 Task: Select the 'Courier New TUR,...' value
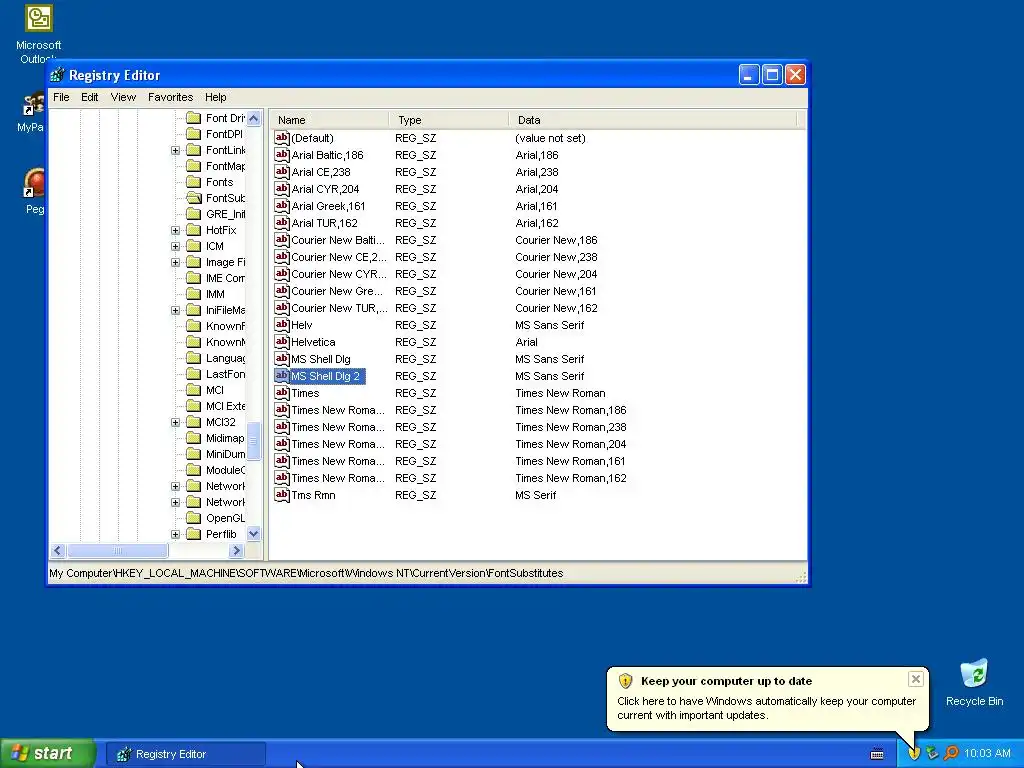click(339, 308)
